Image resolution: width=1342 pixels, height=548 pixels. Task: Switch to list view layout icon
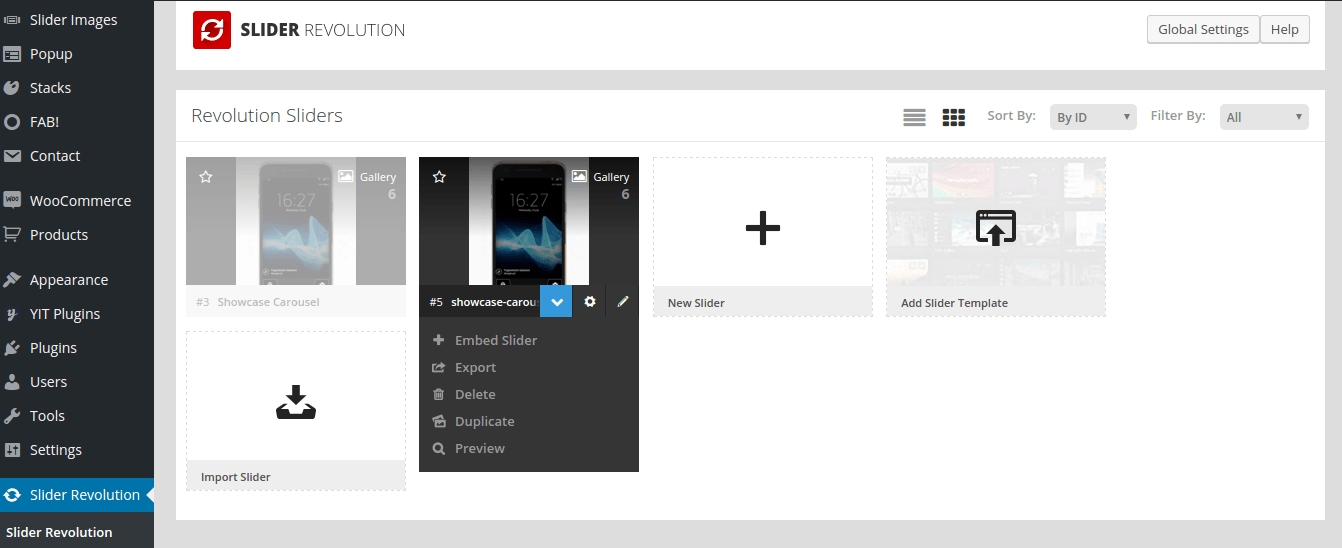(914, 118)
